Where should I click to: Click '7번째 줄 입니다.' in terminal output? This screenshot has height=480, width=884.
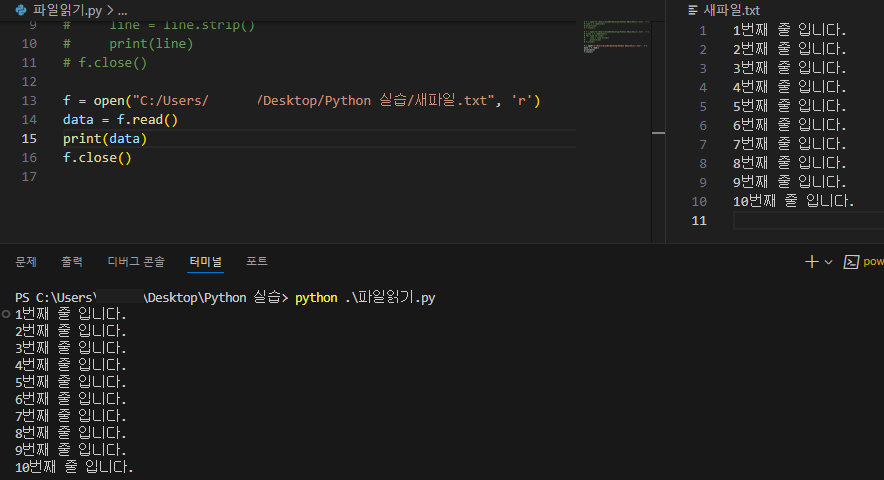pyautogui.click(x=70, y=416)
